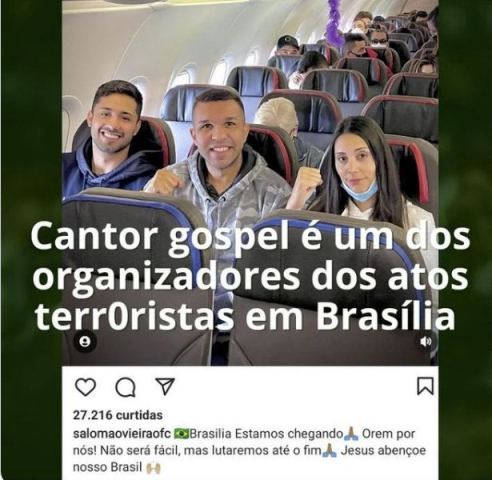Tap the woman with mask under chin
The height and width of the screenshot is (480, 492).
(358, 170)
